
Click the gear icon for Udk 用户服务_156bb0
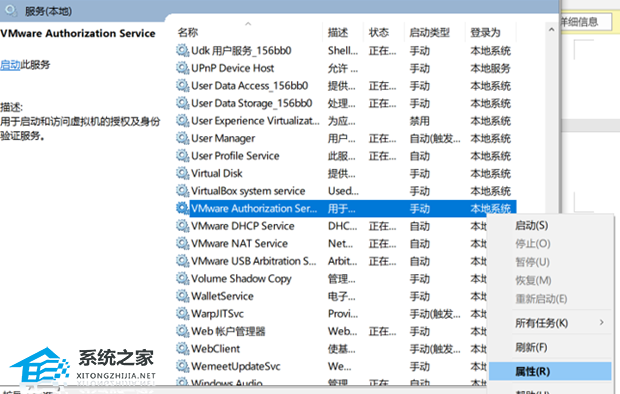point(182,51)
